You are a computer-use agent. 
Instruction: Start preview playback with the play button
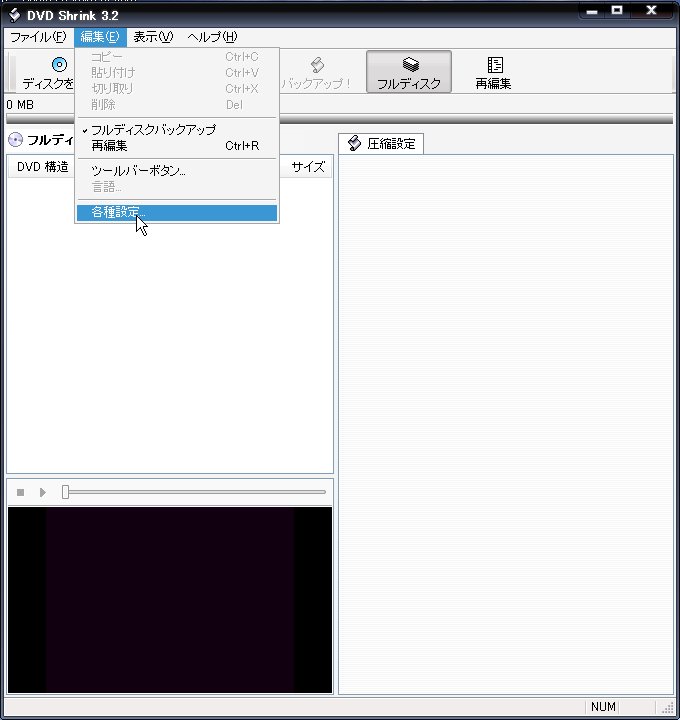coord(43,492)
